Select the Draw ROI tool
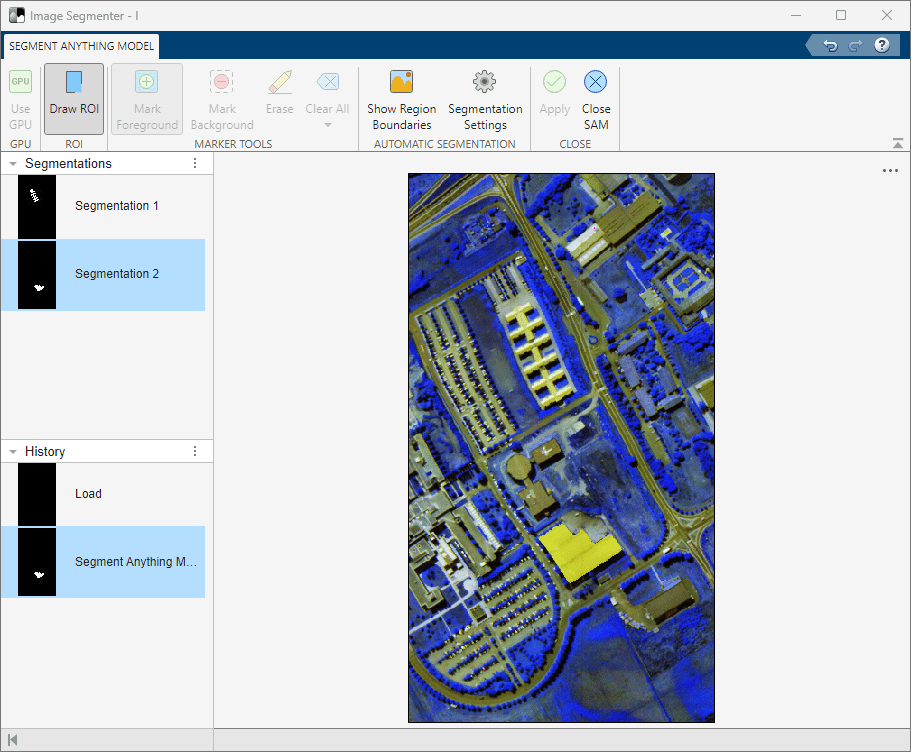911x752 pixels. tap(73, 98)
